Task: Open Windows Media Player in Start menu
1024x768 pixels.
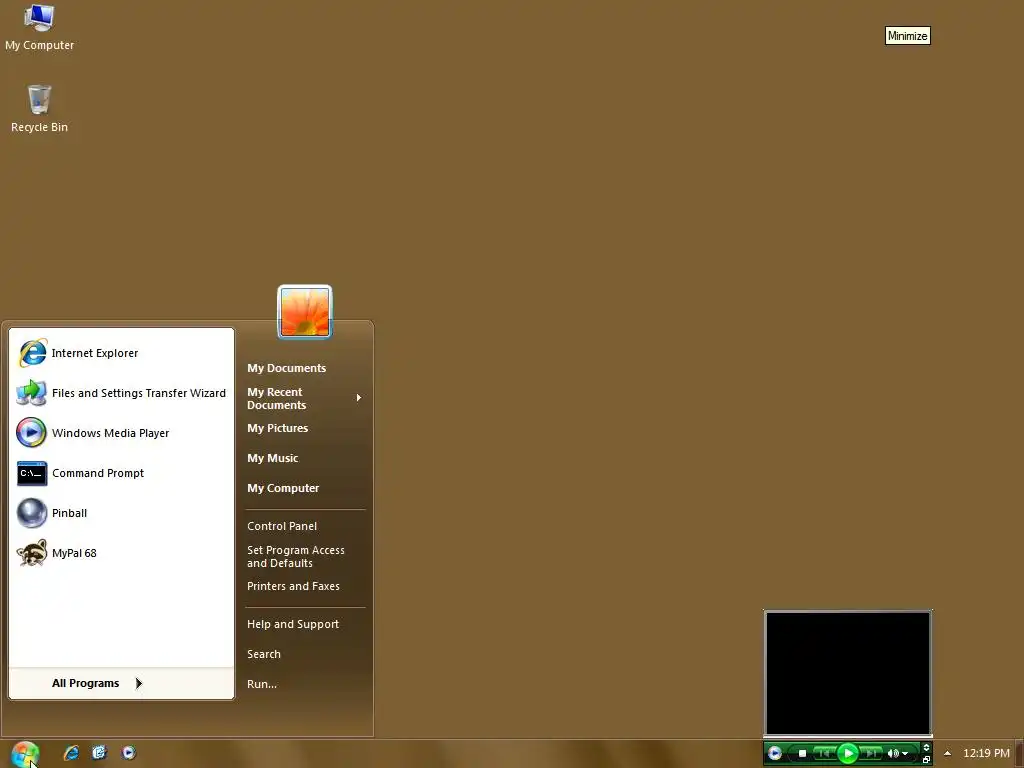Action: coord(121,433)
